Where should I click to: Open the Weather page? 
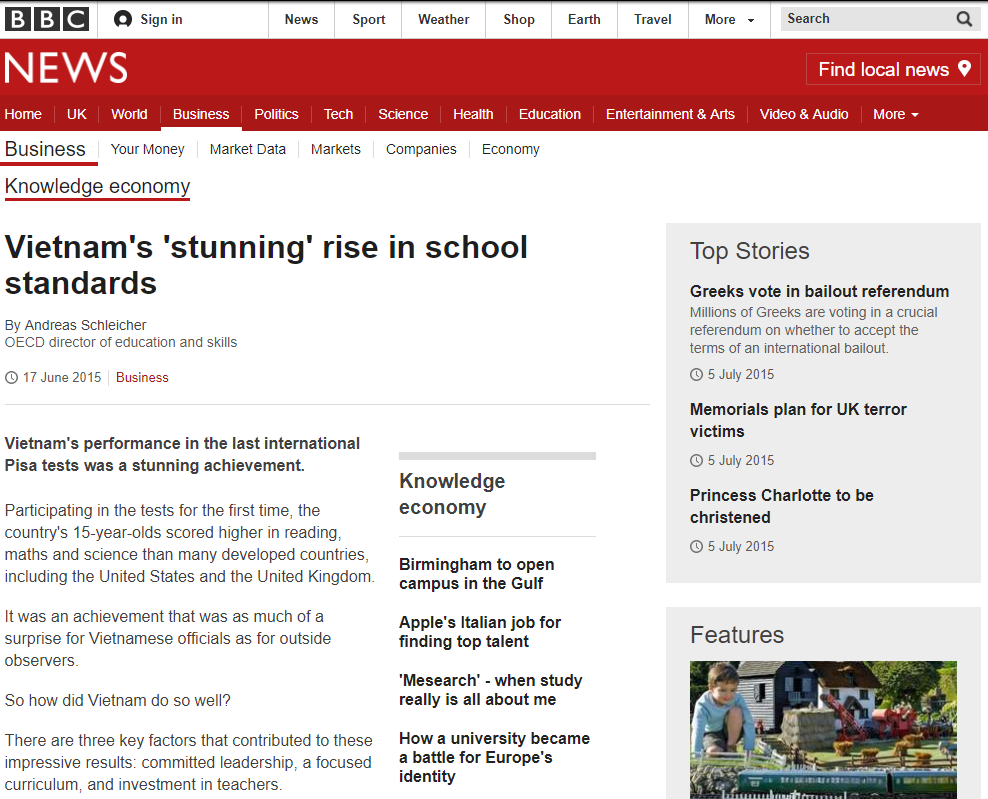point(444,20)
